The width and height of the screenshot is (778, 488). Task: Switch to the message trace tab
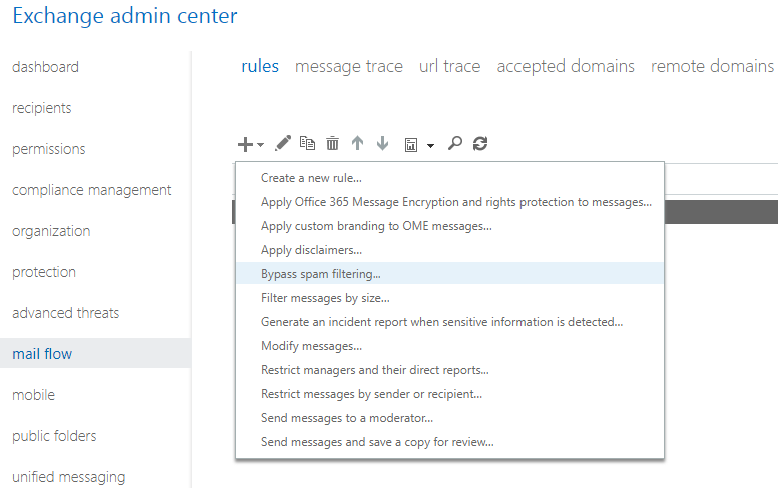349,67
